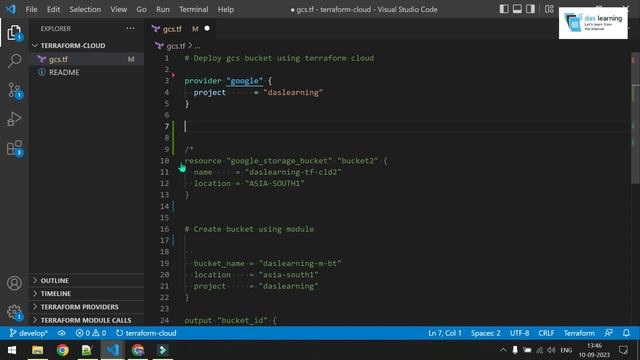Click the Ln 7, Col 1 position indicator
The image size is (640, 360).
[444, 333]
